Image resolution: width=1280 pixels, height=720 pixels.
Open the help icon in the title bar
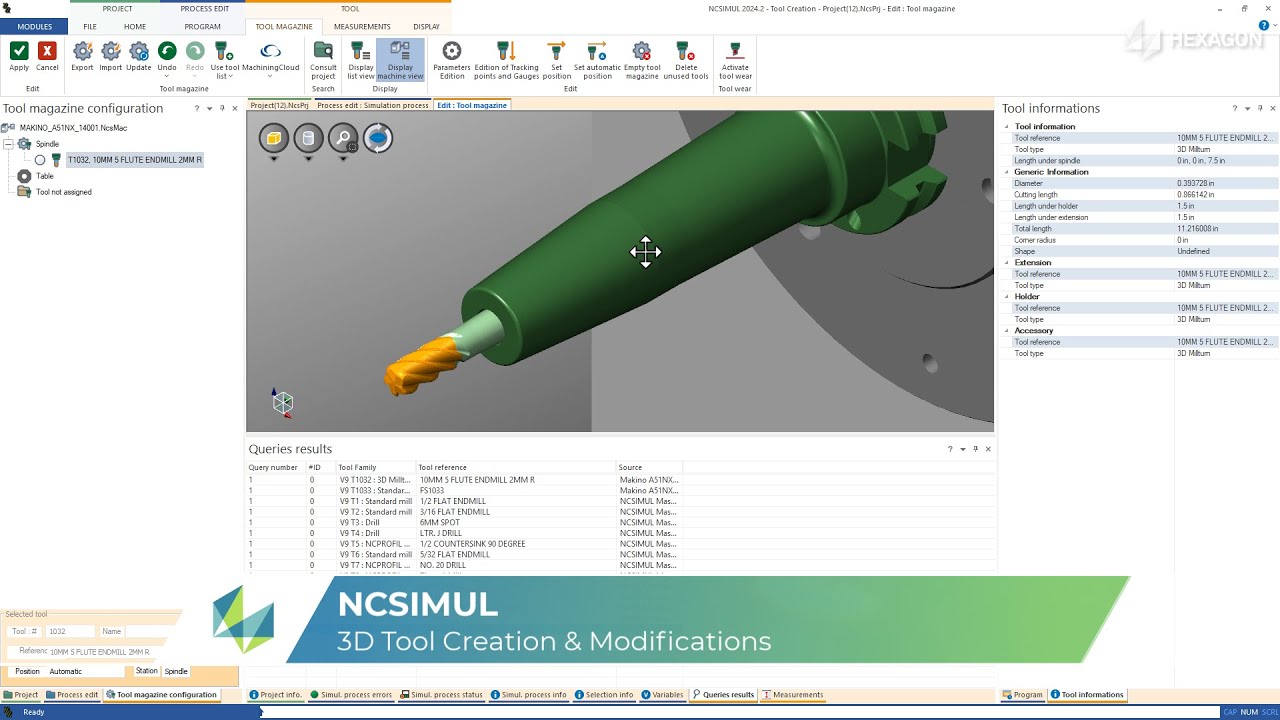[x=1264, y=26]
